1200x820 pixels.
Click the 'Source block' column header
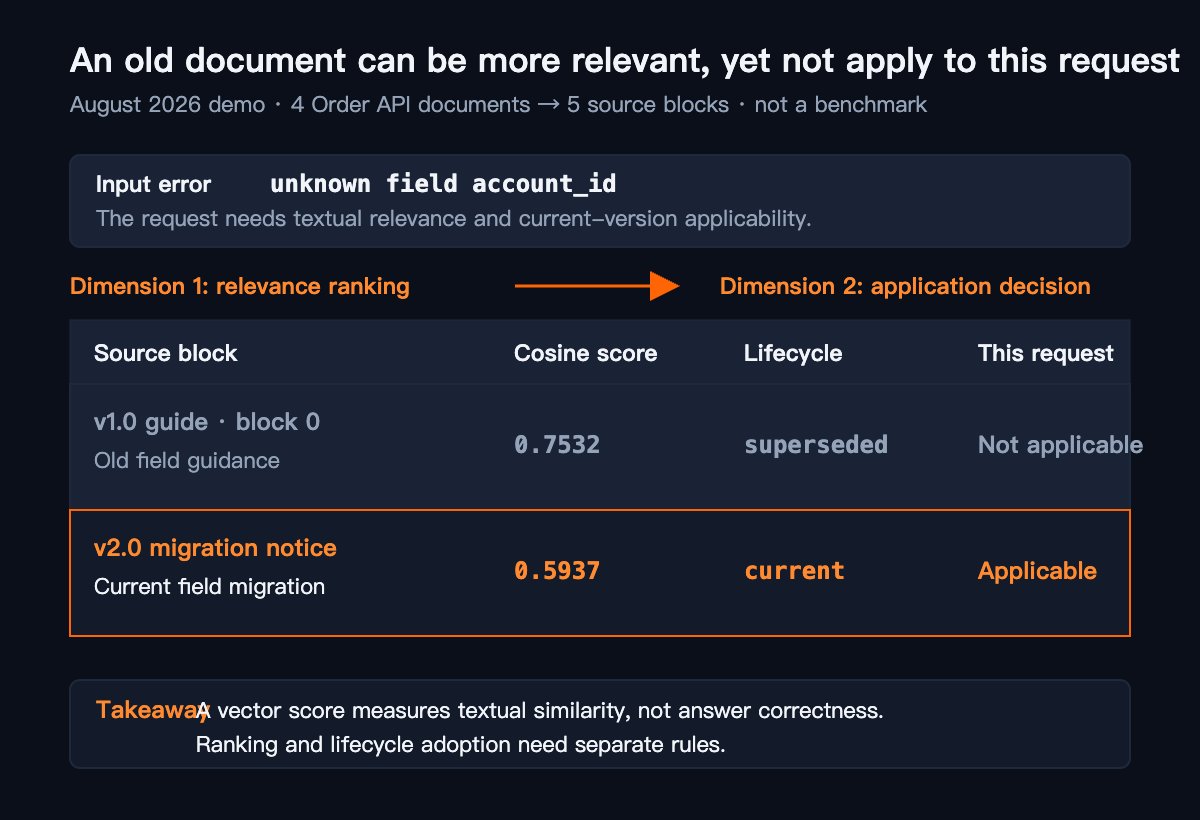pyautogui.click(x=166, y=353)
